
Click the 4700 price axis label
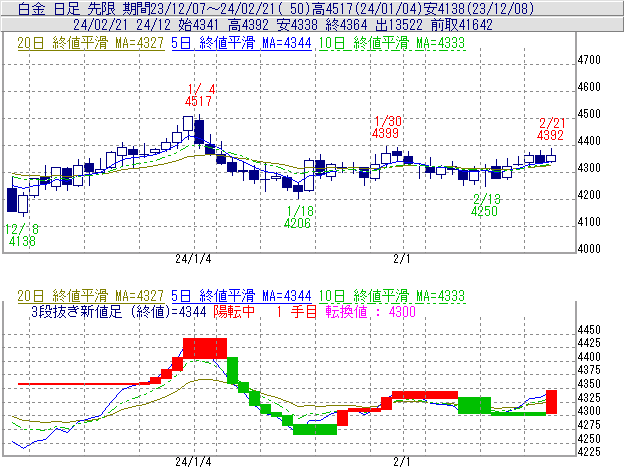coord(589,60)
